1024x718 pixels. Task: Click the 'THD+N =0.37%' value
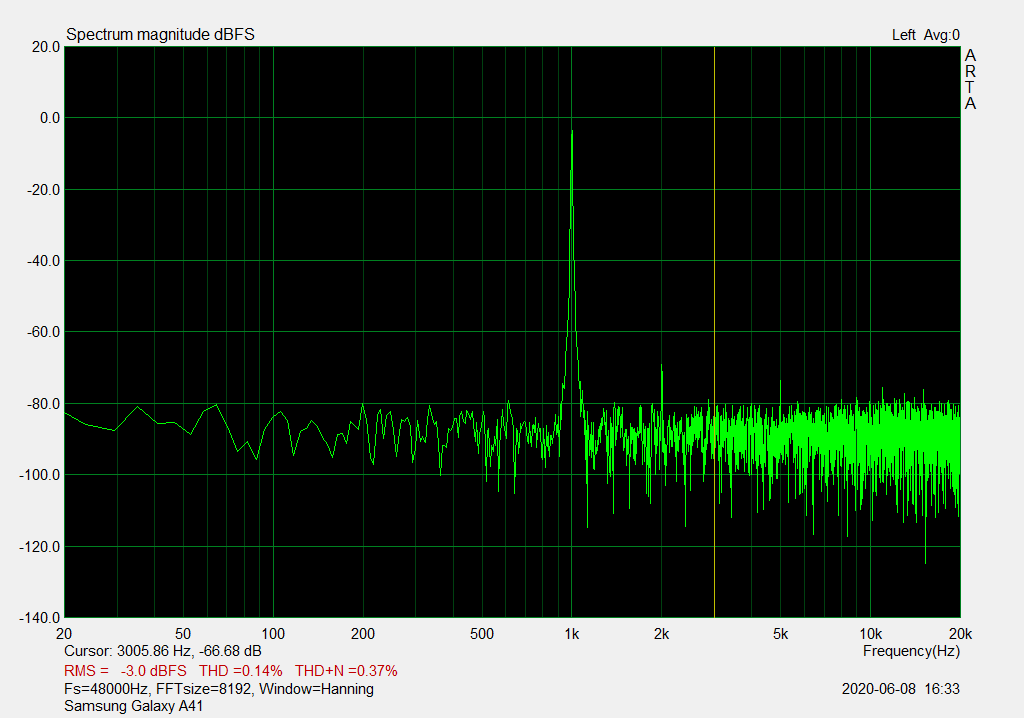[346, 671]
